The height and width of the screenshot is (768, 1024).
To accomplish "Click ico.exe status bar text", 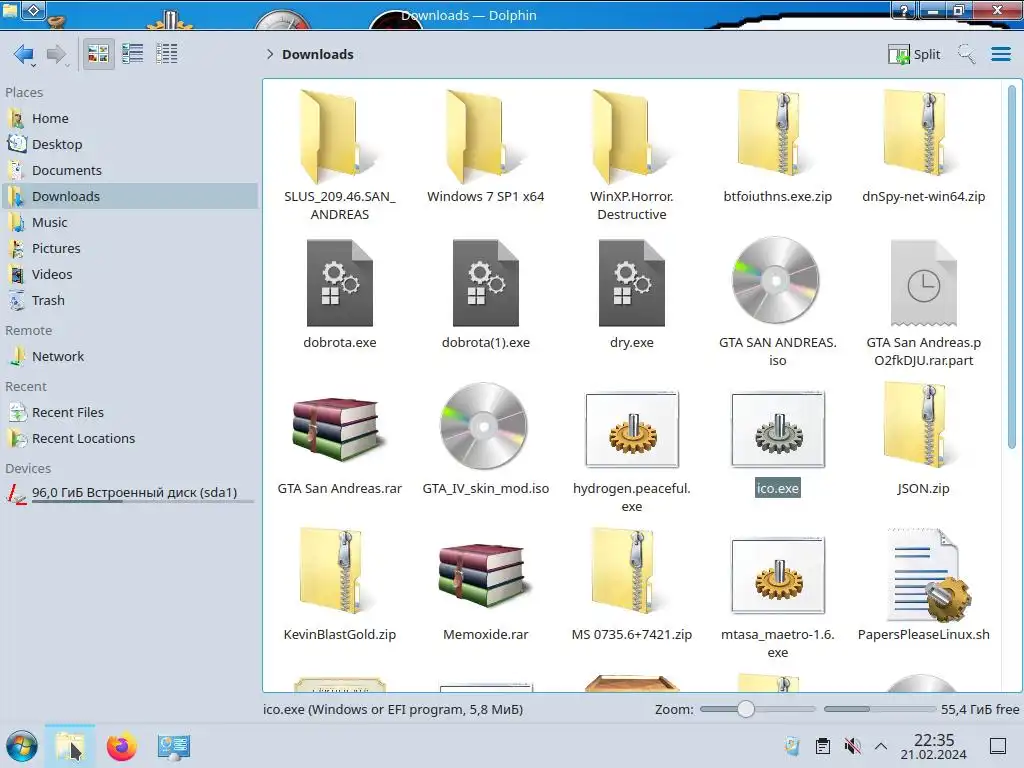I will pyautogui.click(x=393, y=709).
